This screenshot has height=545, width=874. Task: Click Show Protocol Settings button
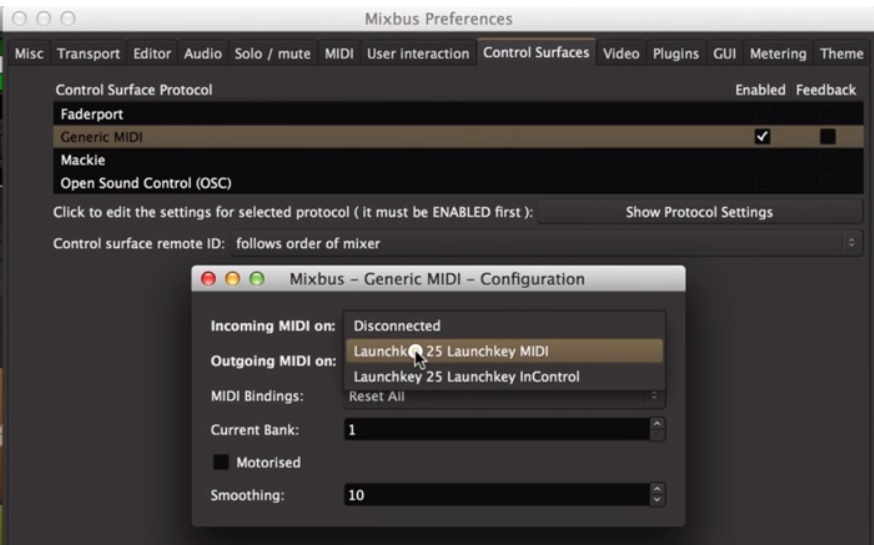[x=699, y=212]
